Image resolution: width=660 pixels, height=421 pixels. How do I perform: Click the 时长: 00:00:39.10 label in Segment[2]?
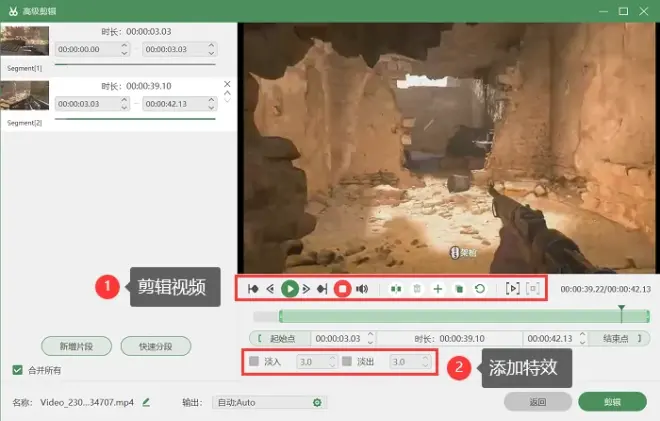[136, 86]
